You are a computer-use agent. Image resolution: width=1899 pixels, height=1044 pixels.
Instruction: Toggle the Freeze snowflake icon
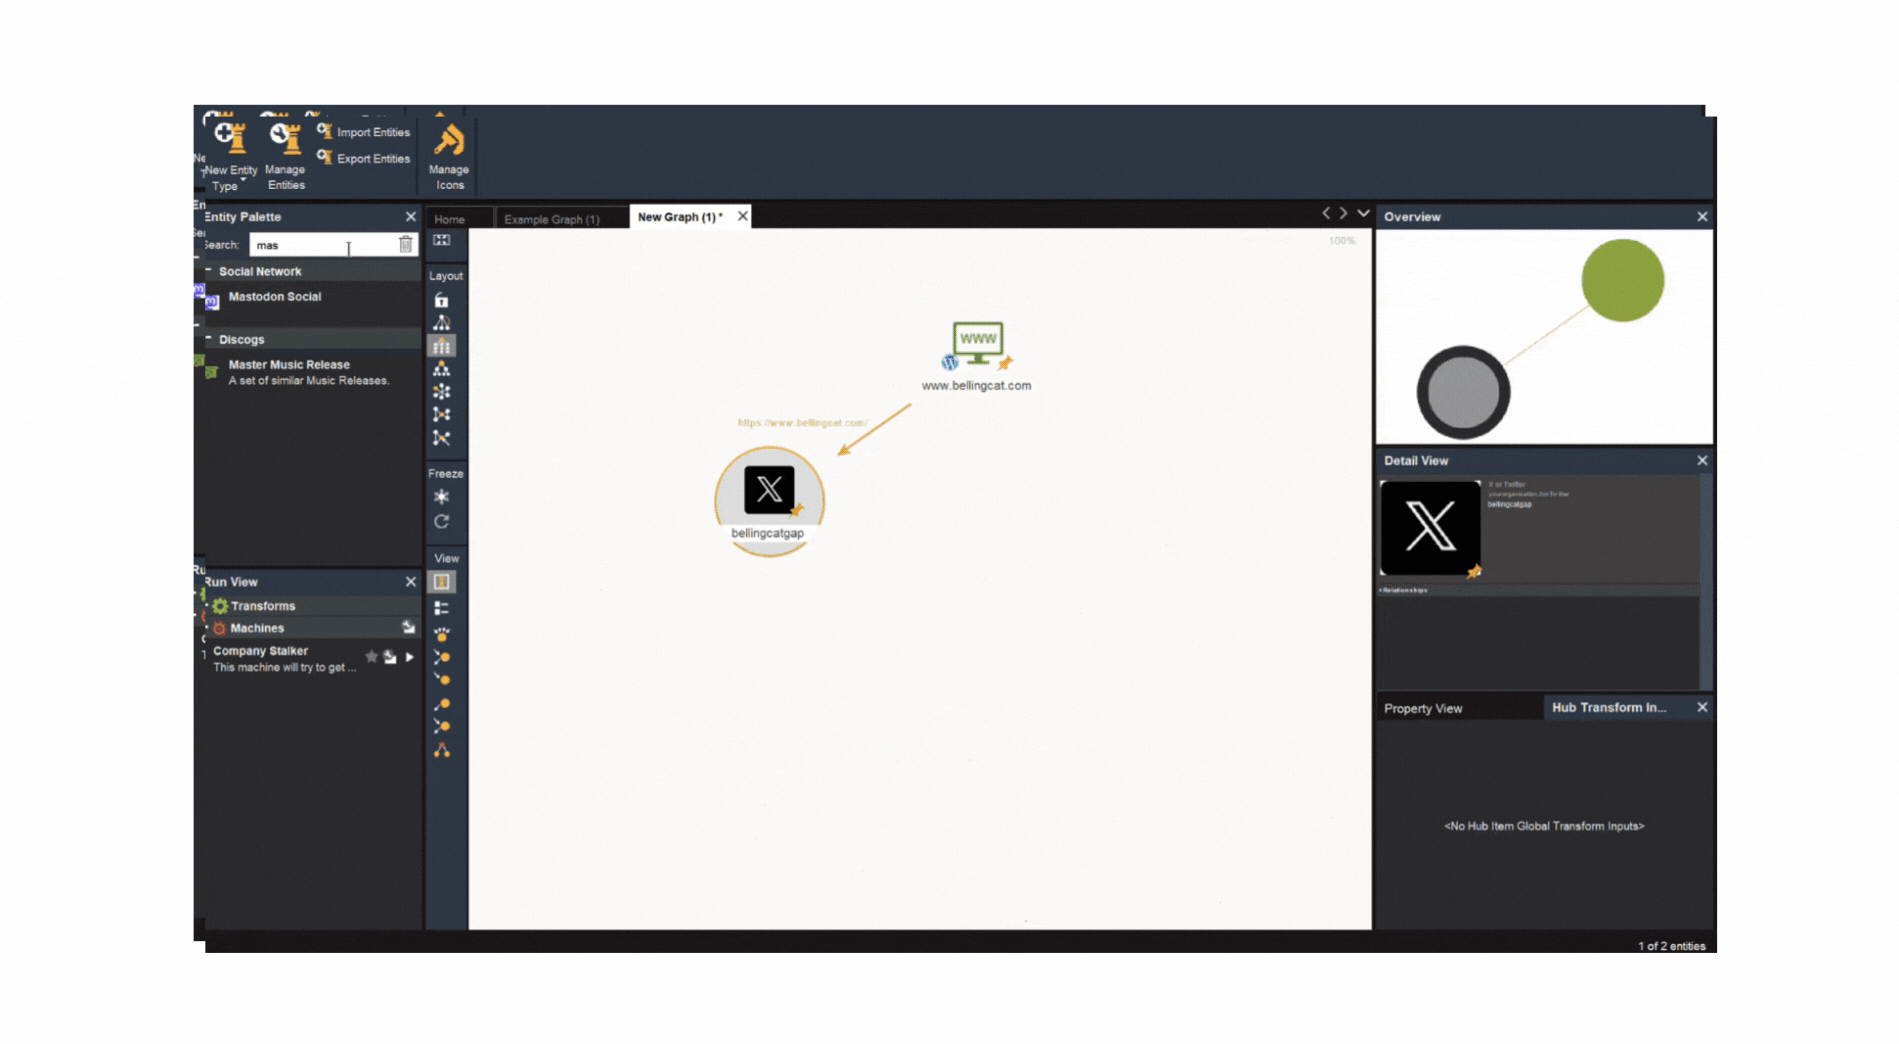(441, 497)
